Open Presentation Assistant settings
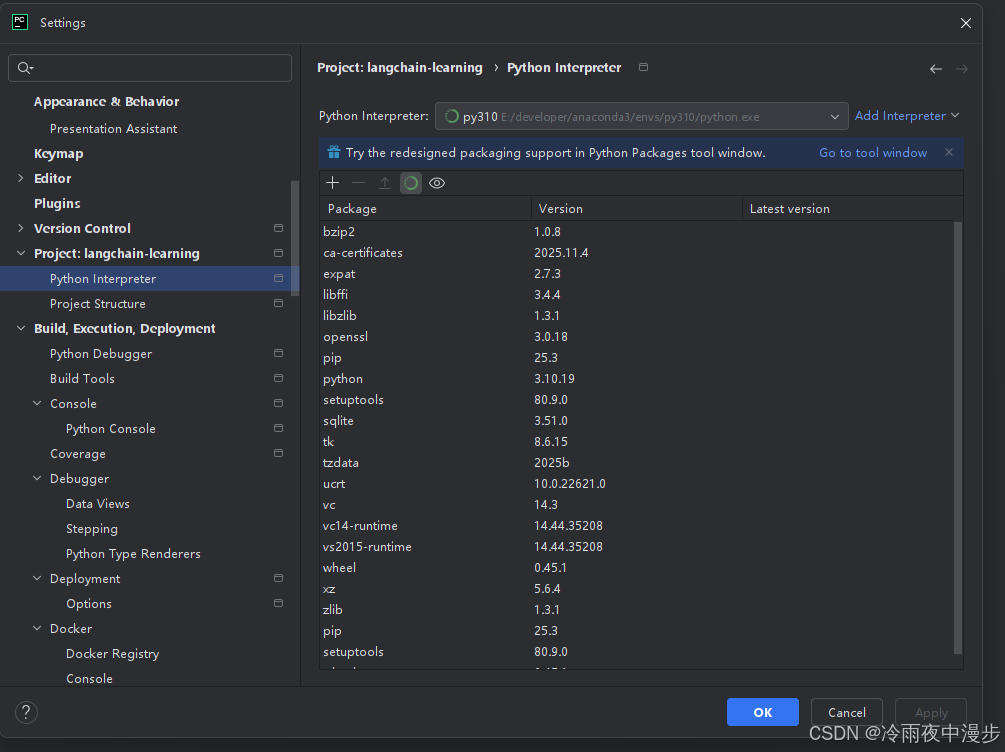Image resolution: width=1005 pixels, height=752 pixels. (113, 129)
